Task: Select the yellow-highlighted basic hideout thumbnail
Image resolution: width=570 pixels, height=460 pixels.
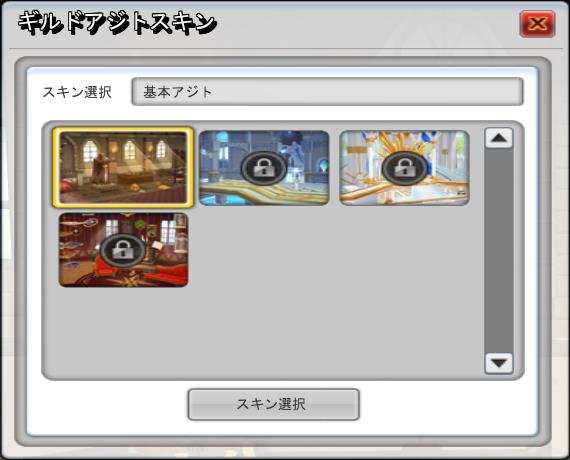Action: click(x=123, y=167)
